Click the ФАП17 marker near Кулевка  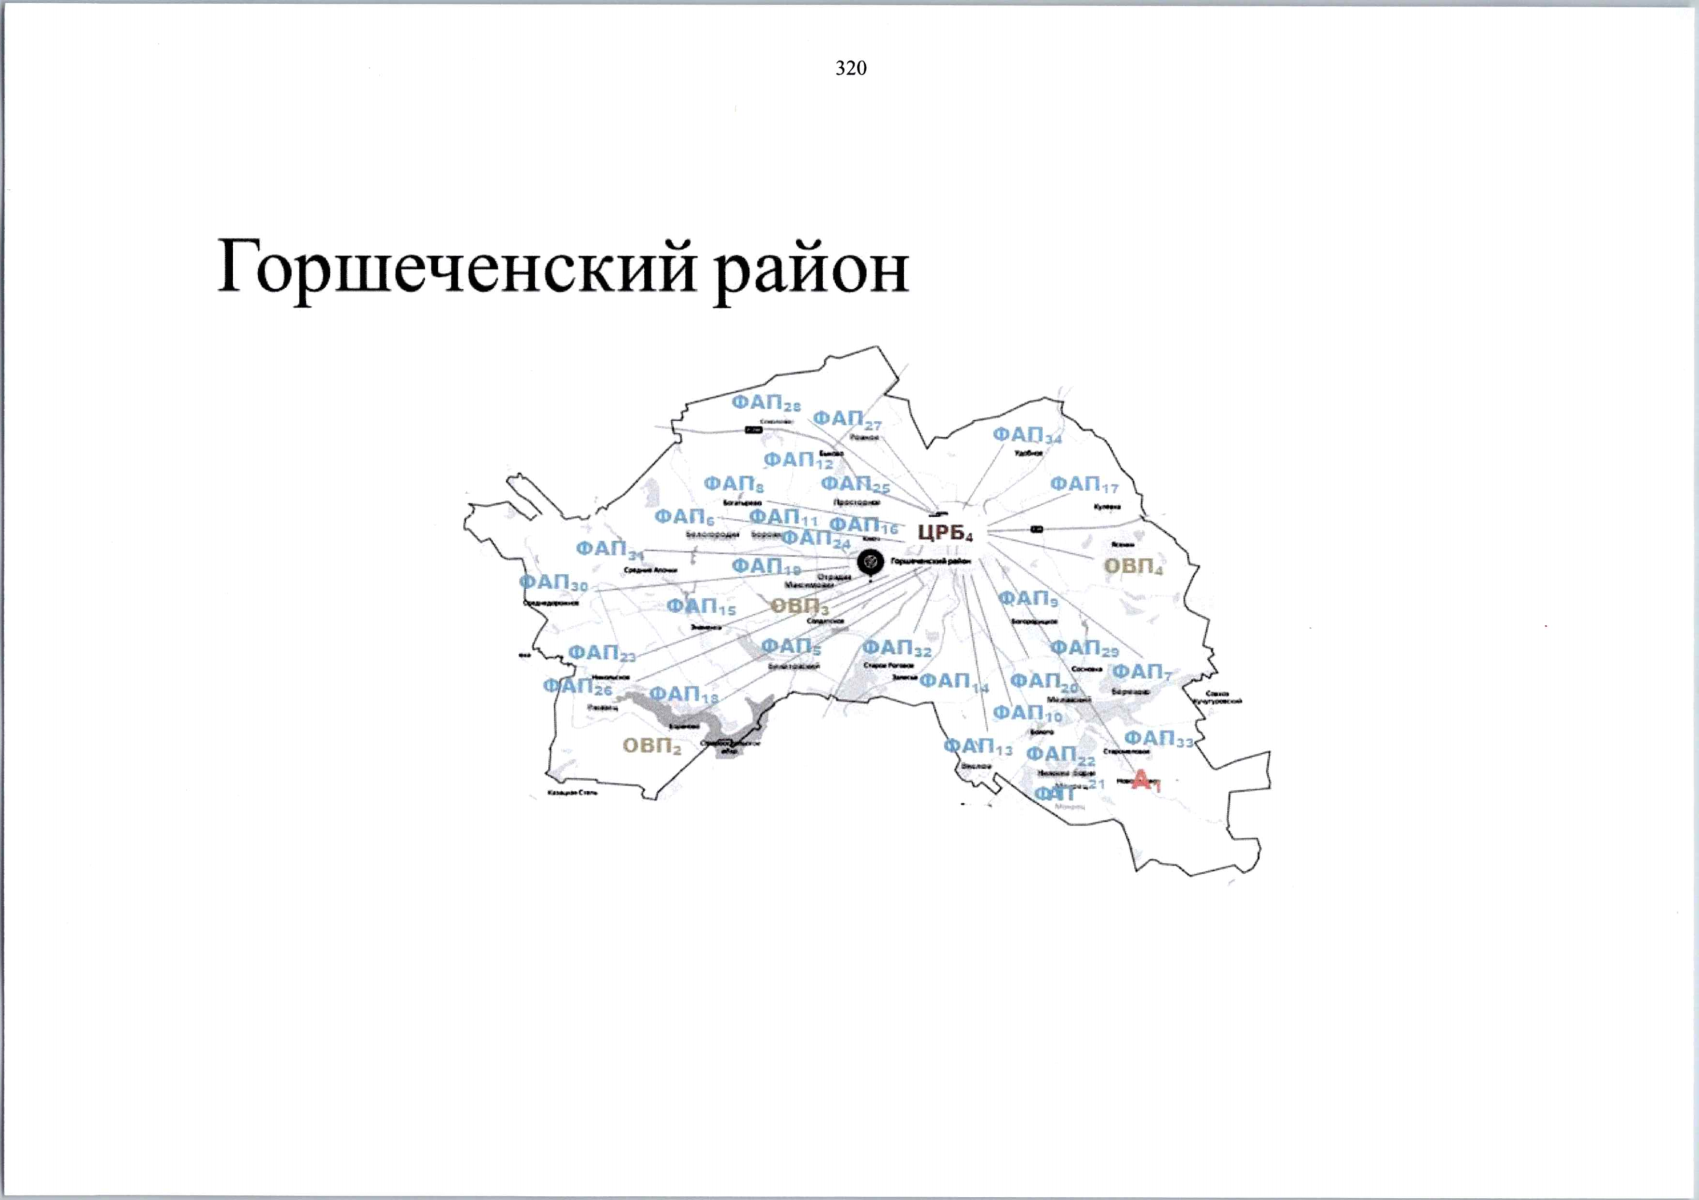tap(1085, 481)
